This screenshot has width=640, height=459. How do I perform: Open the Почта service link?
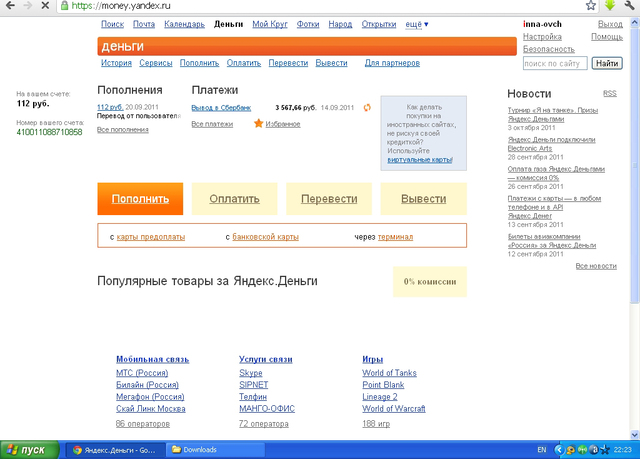144,24
